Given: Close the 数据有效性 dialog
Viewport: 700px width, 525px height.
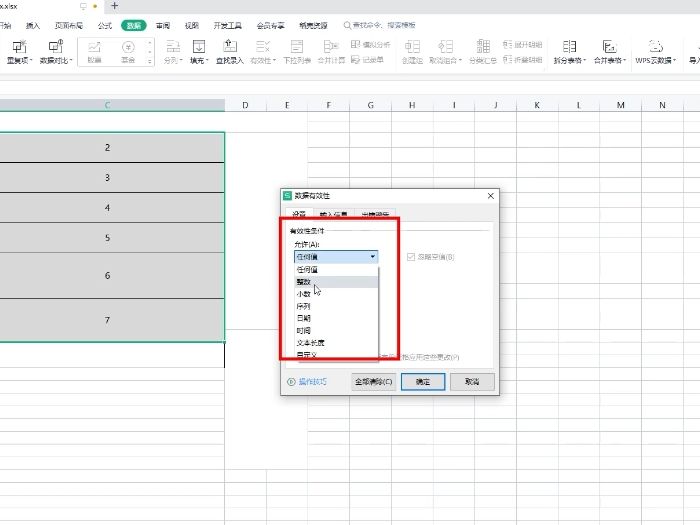Looking at the screenshot, I should [x=491, y=196].
